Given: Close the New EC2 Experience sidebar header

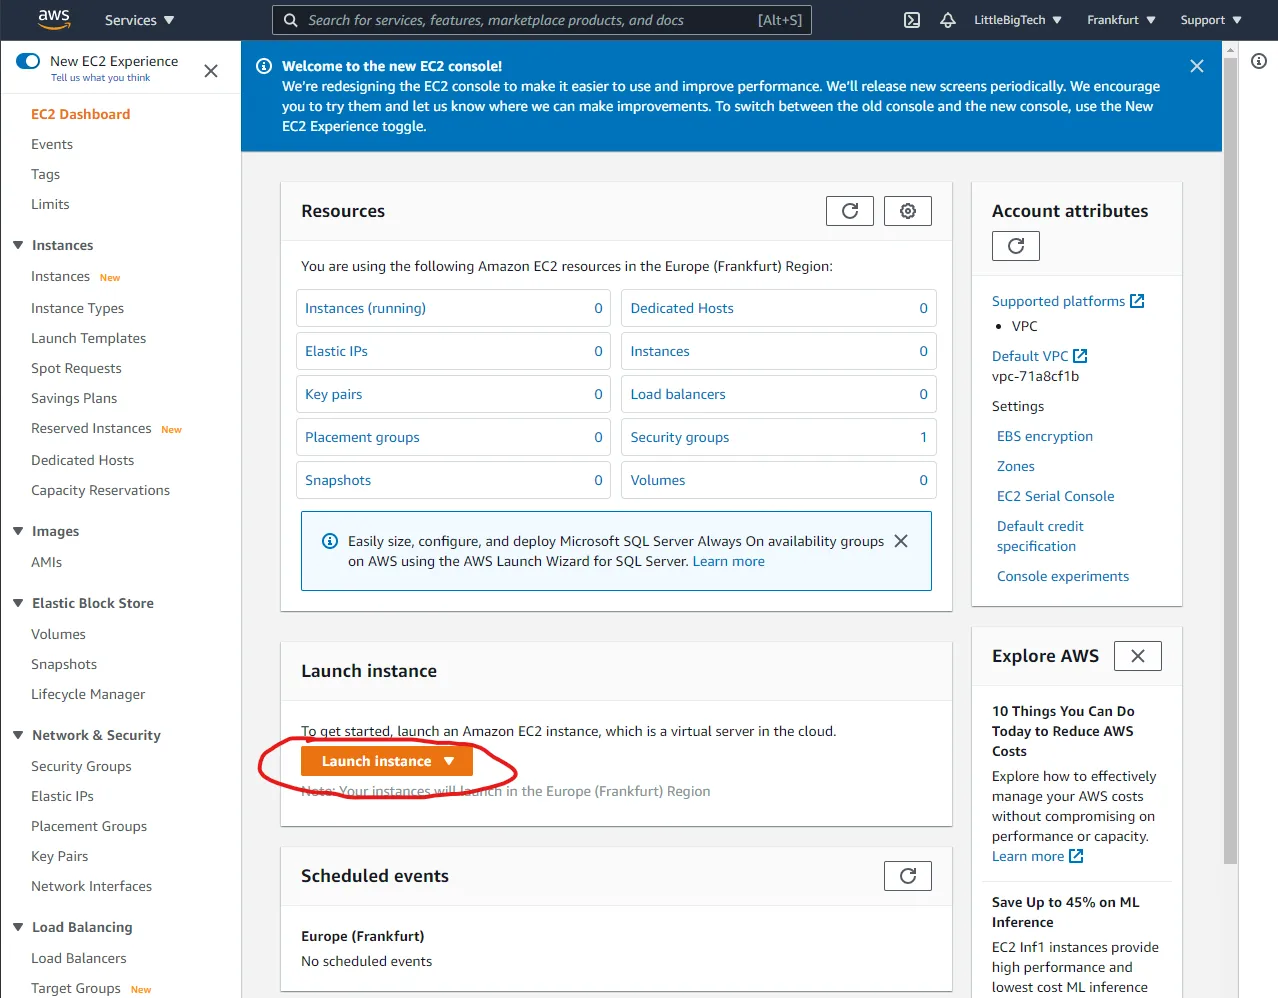Looking at the screenshot, I should [x=211, y=70].
